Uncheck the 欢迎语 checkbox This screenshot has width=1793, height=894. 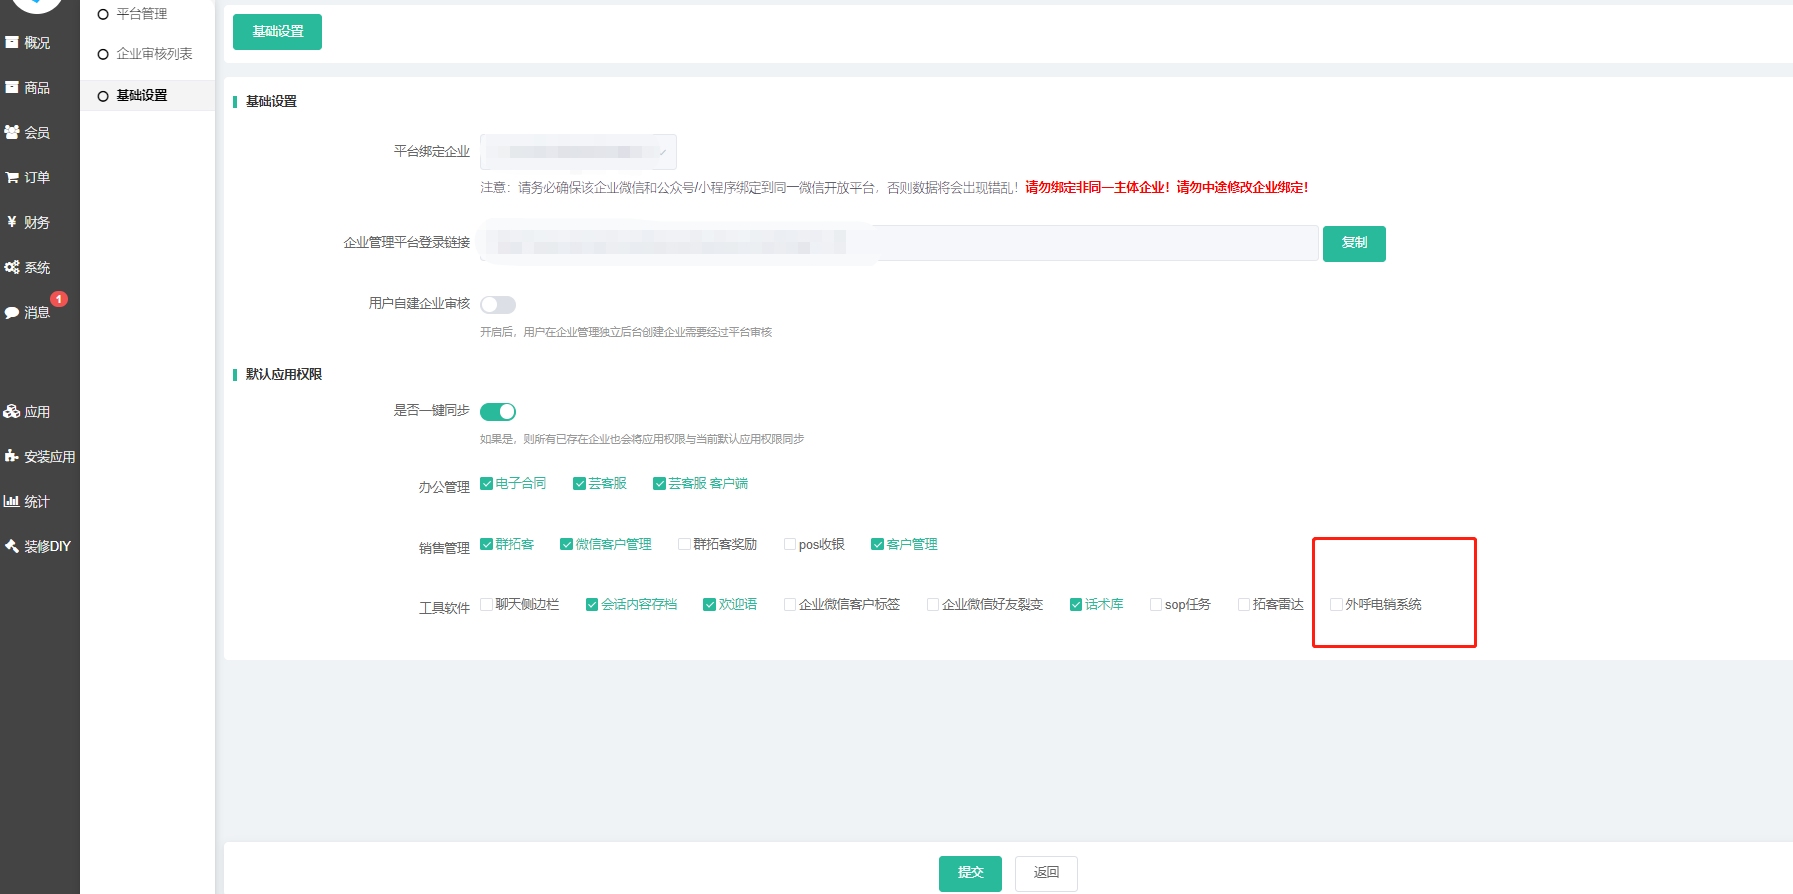(710, 604)
